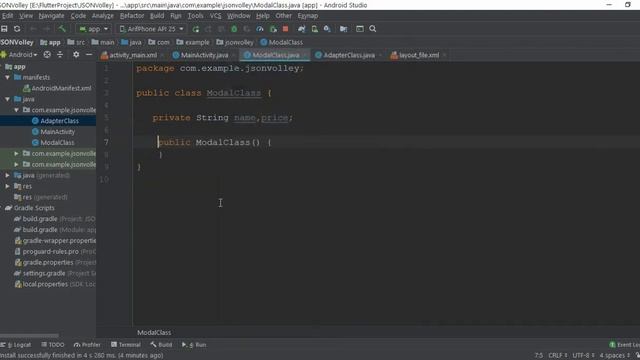Open the SDK Manager icon
640x360 pixels.
coord(327,29)
